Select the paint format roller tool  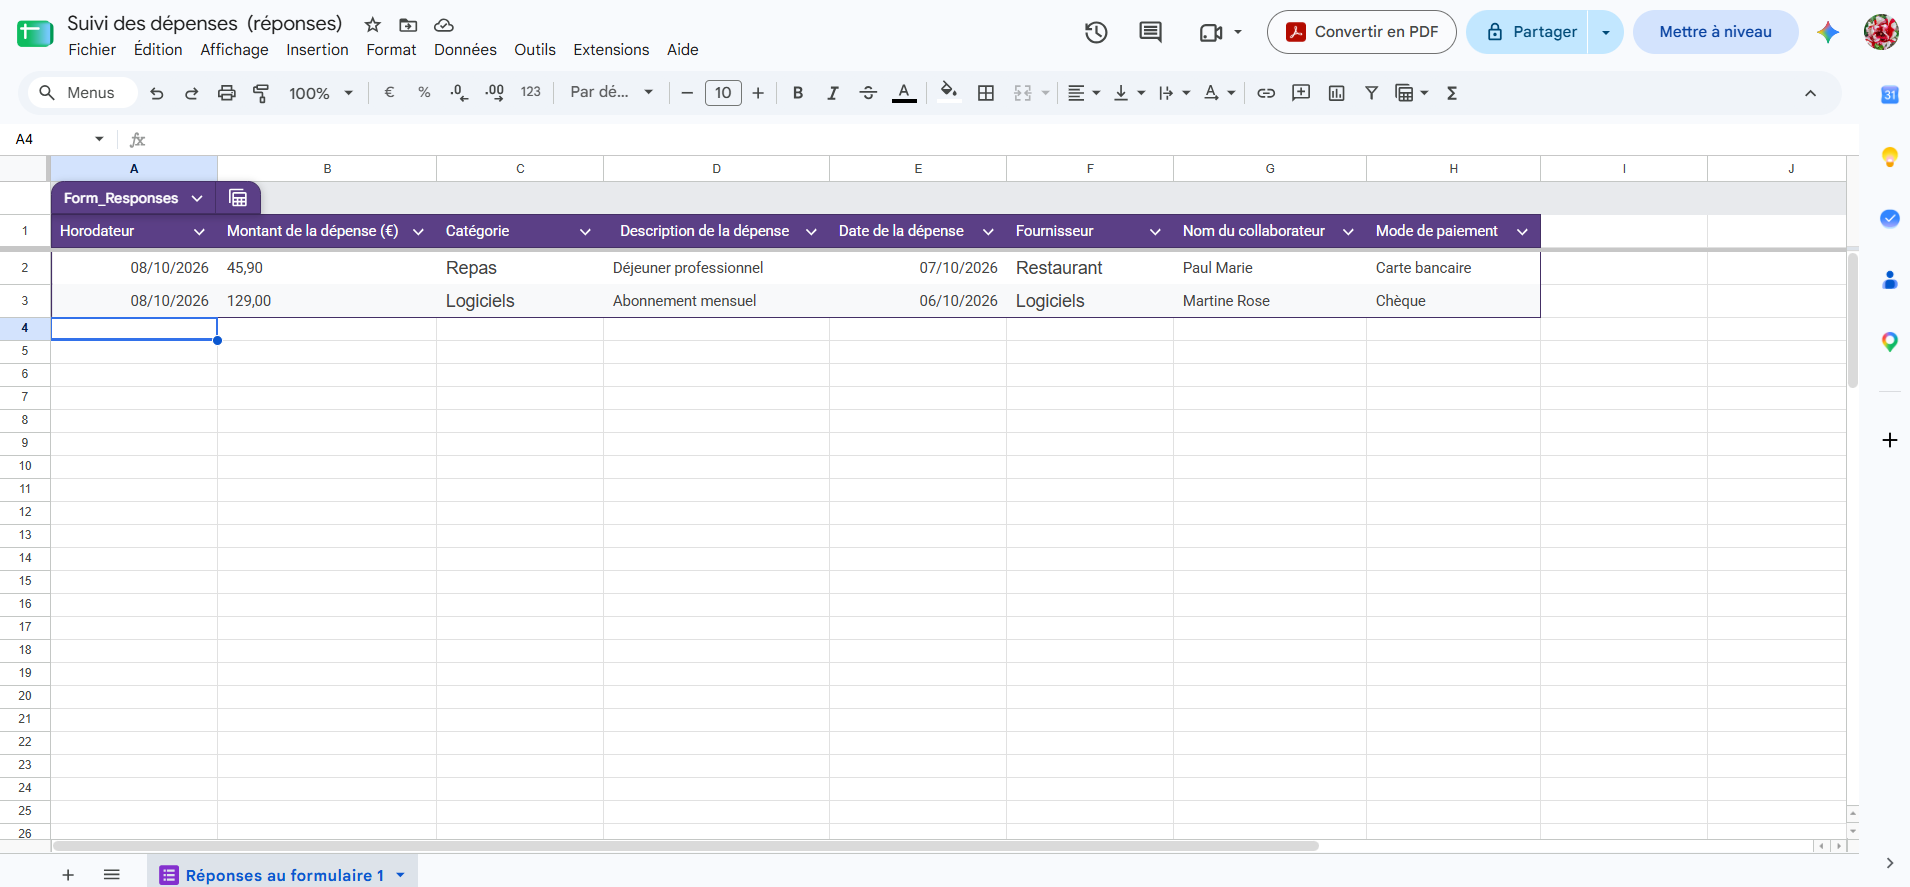pyautogui.click(x=261, y=93)
